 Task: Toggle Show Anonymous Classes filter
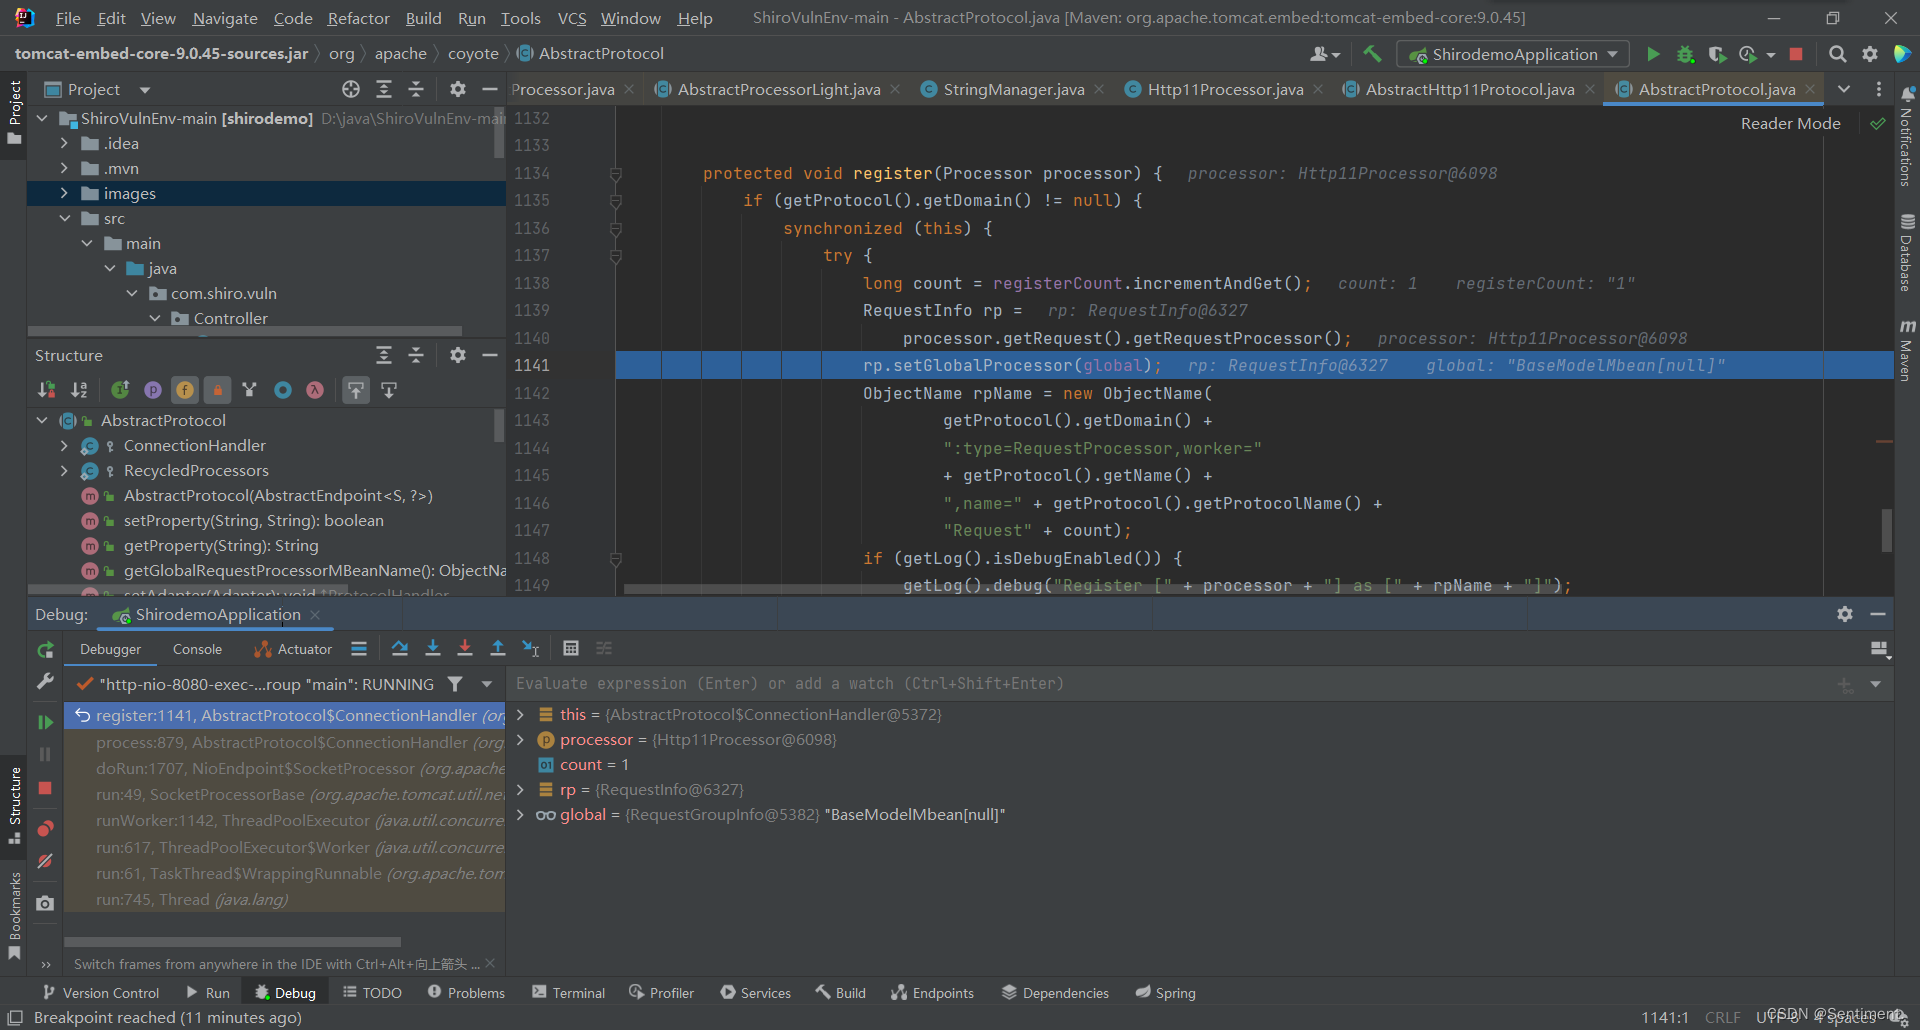283,390
